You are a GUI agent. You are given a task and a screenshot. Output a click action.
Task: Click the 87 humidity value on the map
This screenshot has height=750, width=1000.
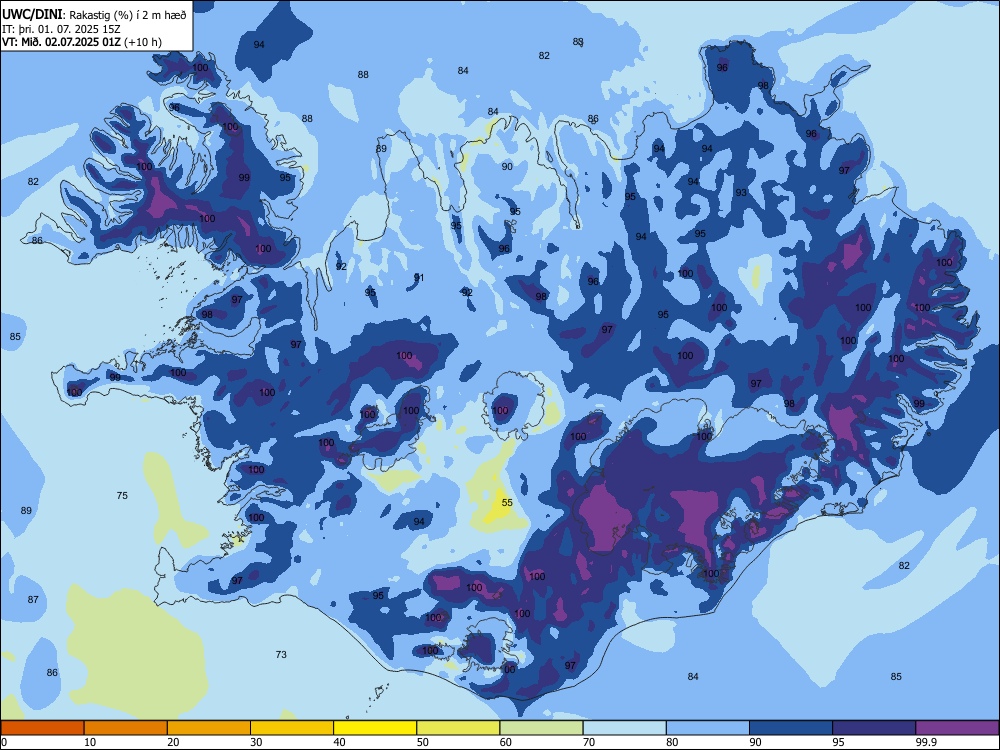pyautogui.click(x=33, y=599)
